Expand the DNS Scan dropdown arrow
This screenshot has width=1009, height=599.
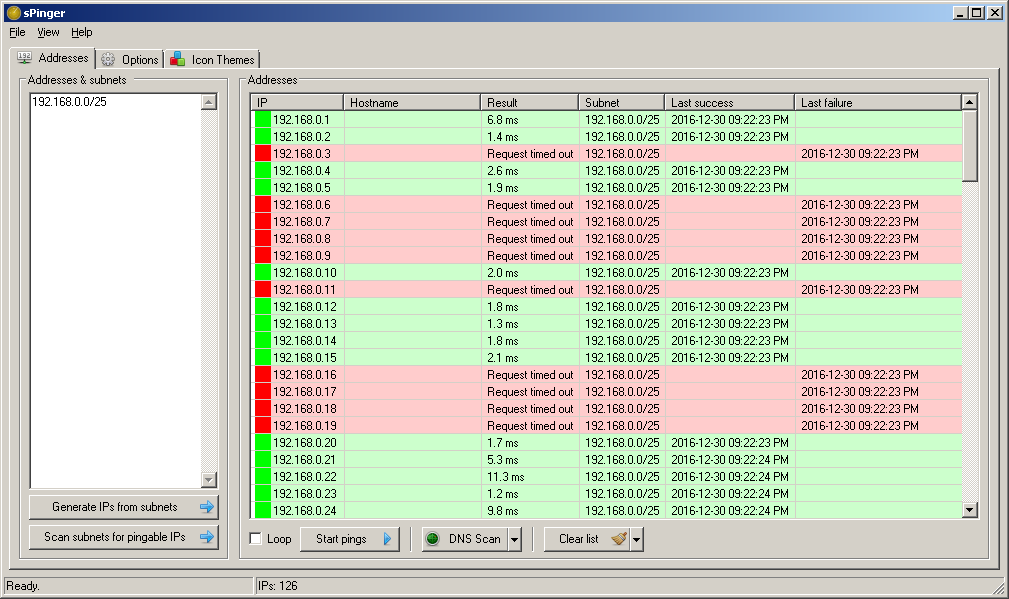pyautogui.click(x=515, y=539)
